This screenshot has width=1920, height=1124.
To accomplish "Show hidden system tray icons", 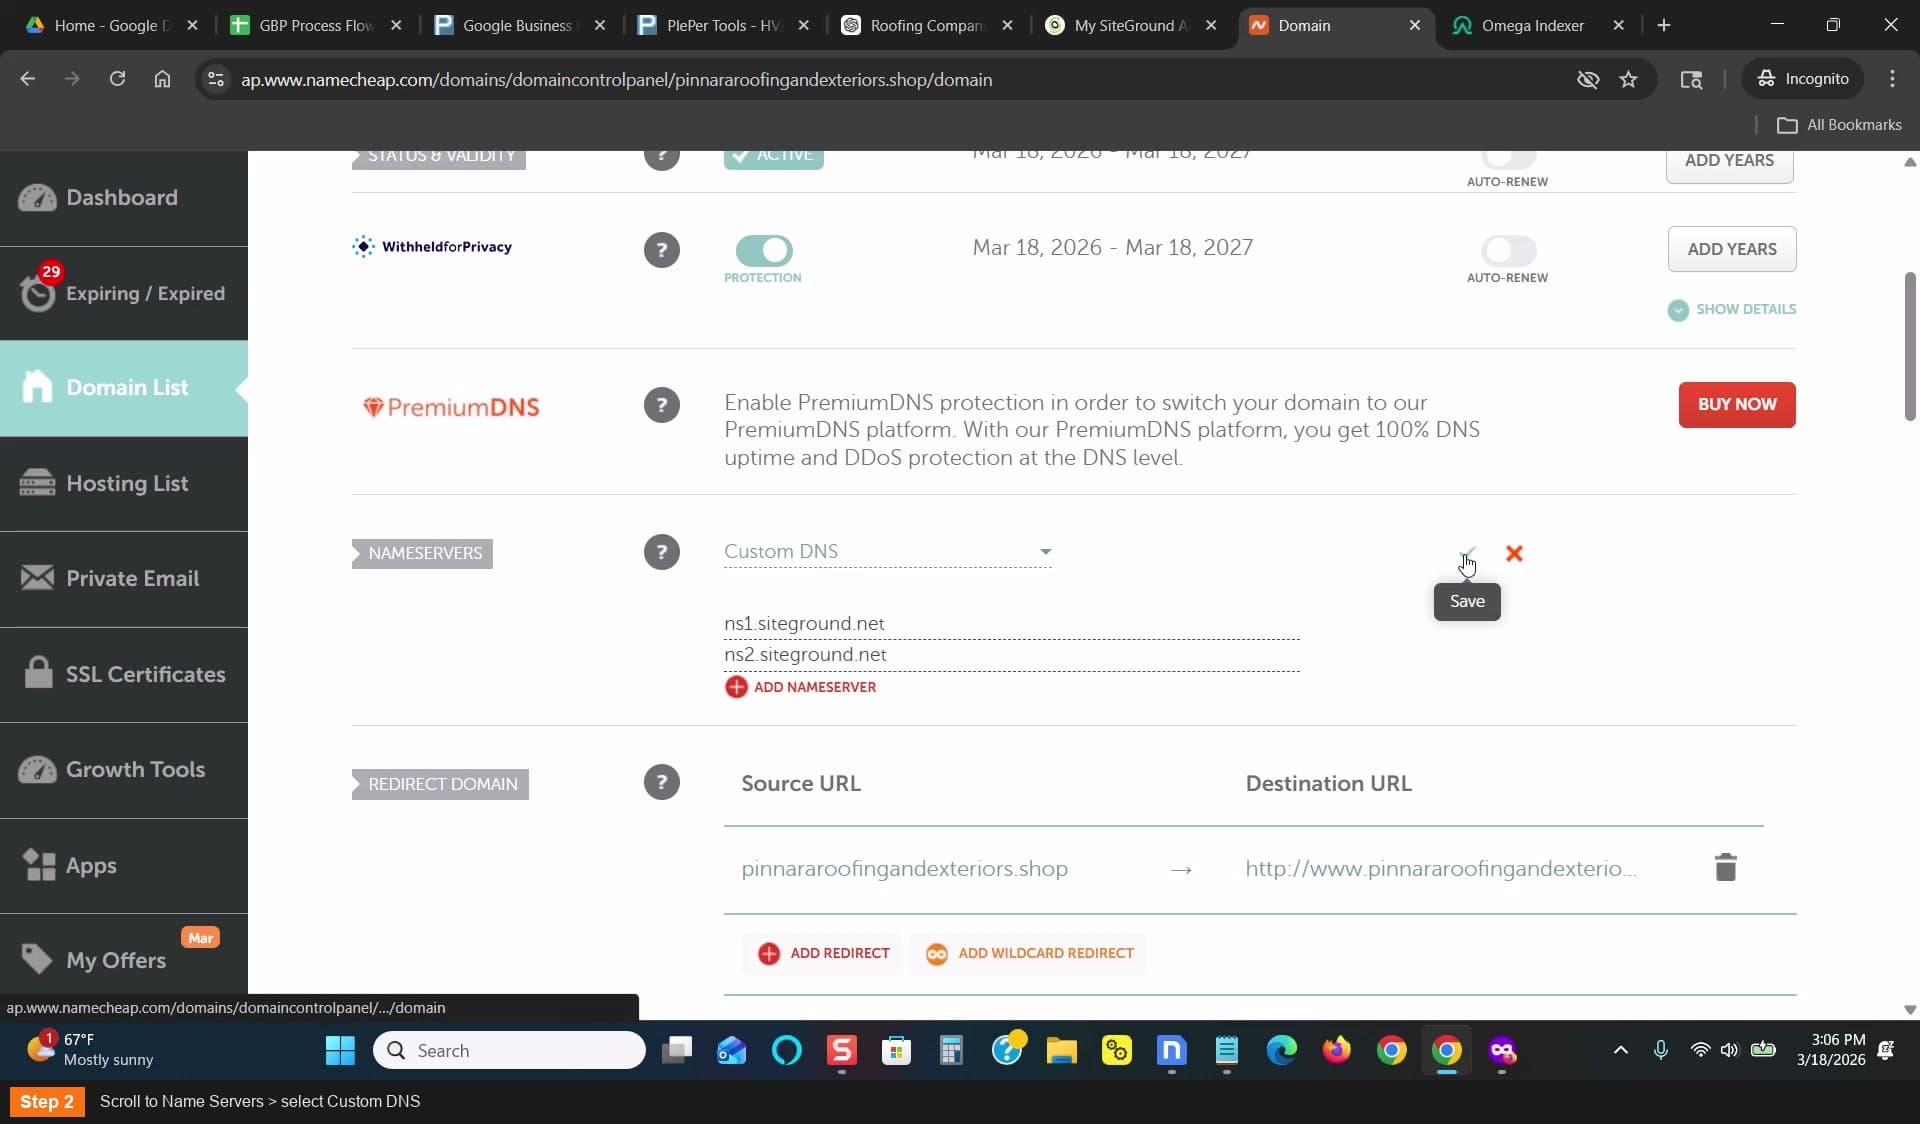I will point(1621,1050).
